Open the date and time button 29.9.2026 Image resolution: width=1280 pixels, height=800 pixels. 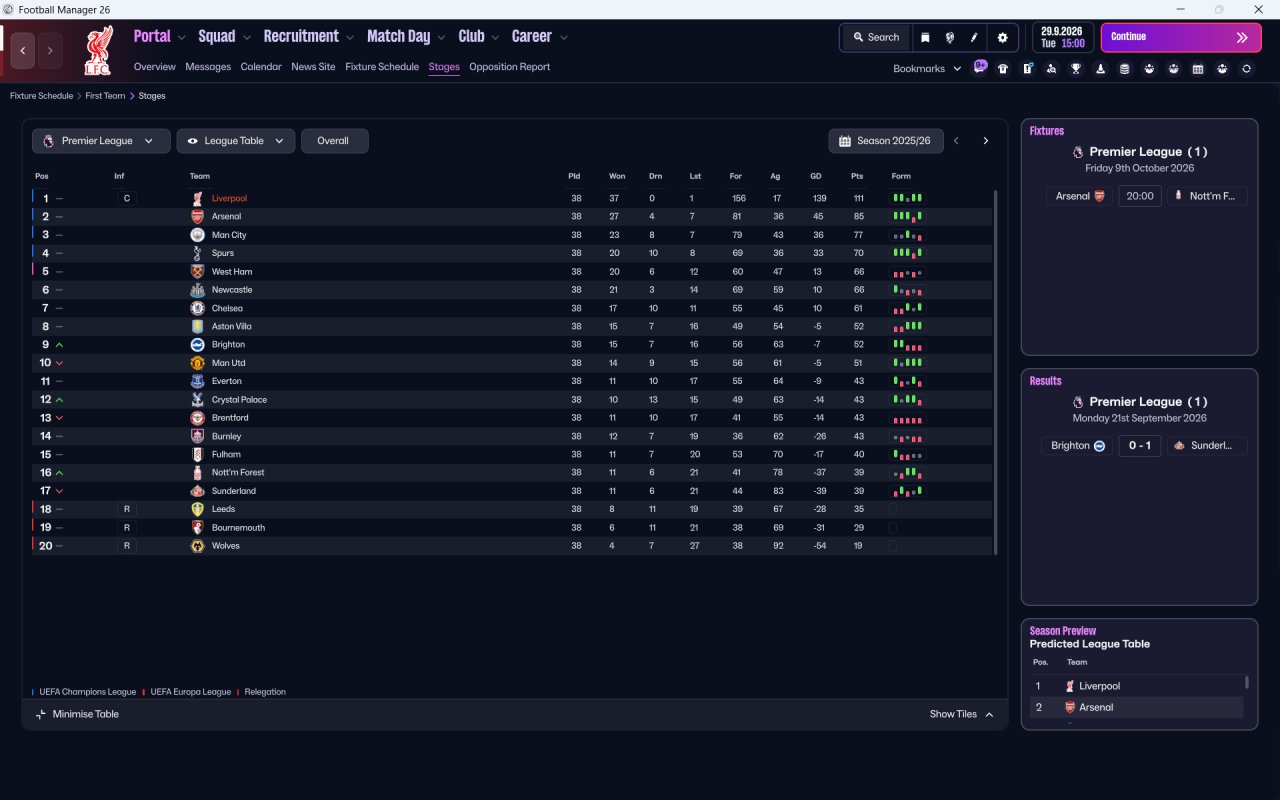(x=1063, y=37)
